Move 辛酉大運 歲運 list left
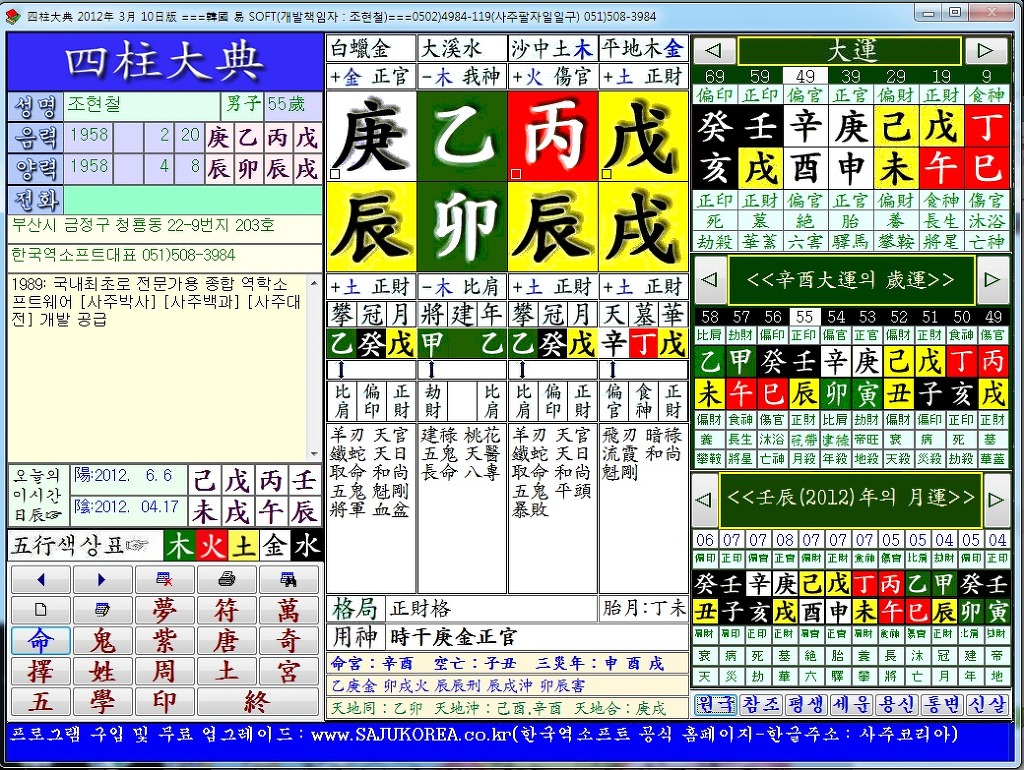 tap(709, 280)
